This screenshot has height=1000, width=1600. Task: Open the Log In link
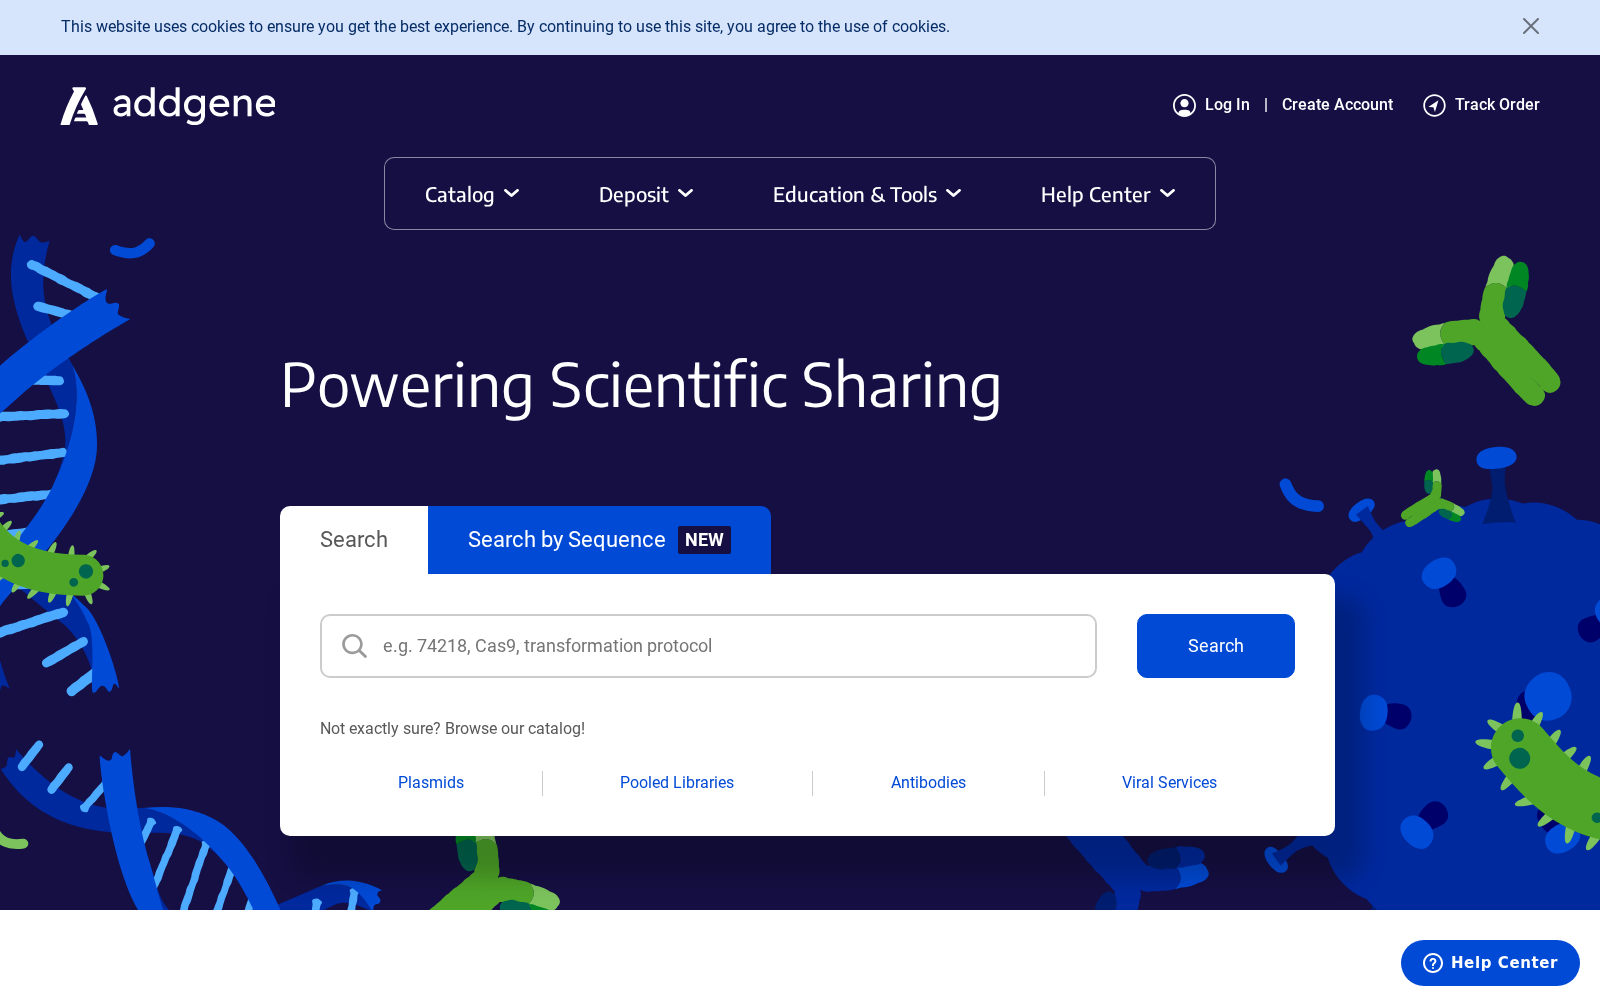click(x=1227, y=105)
